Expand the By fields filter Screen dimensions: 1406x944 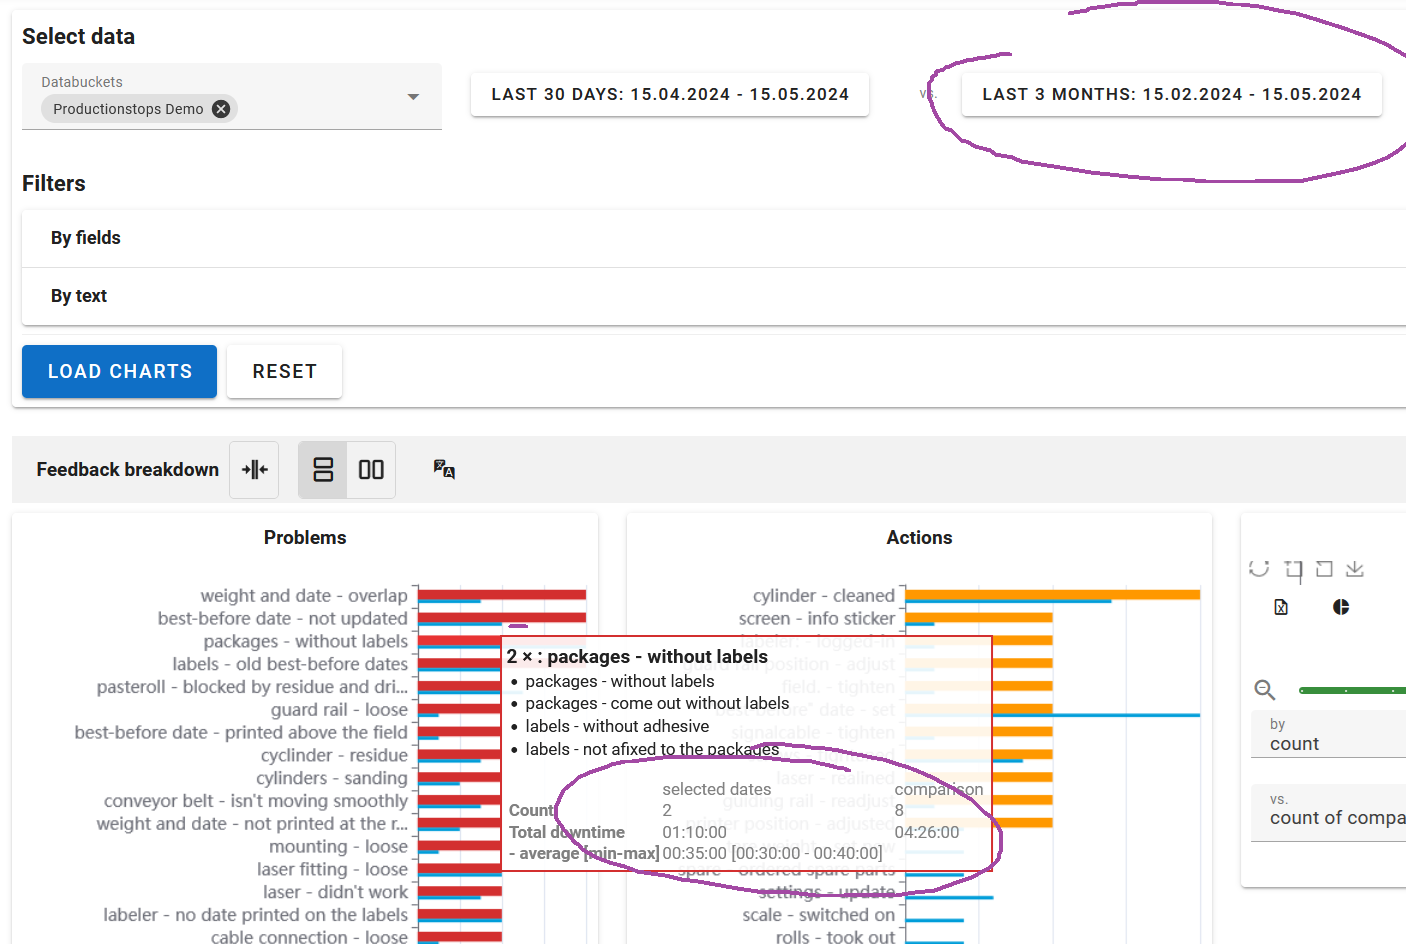pyautogui.click(x=714, y=238)
